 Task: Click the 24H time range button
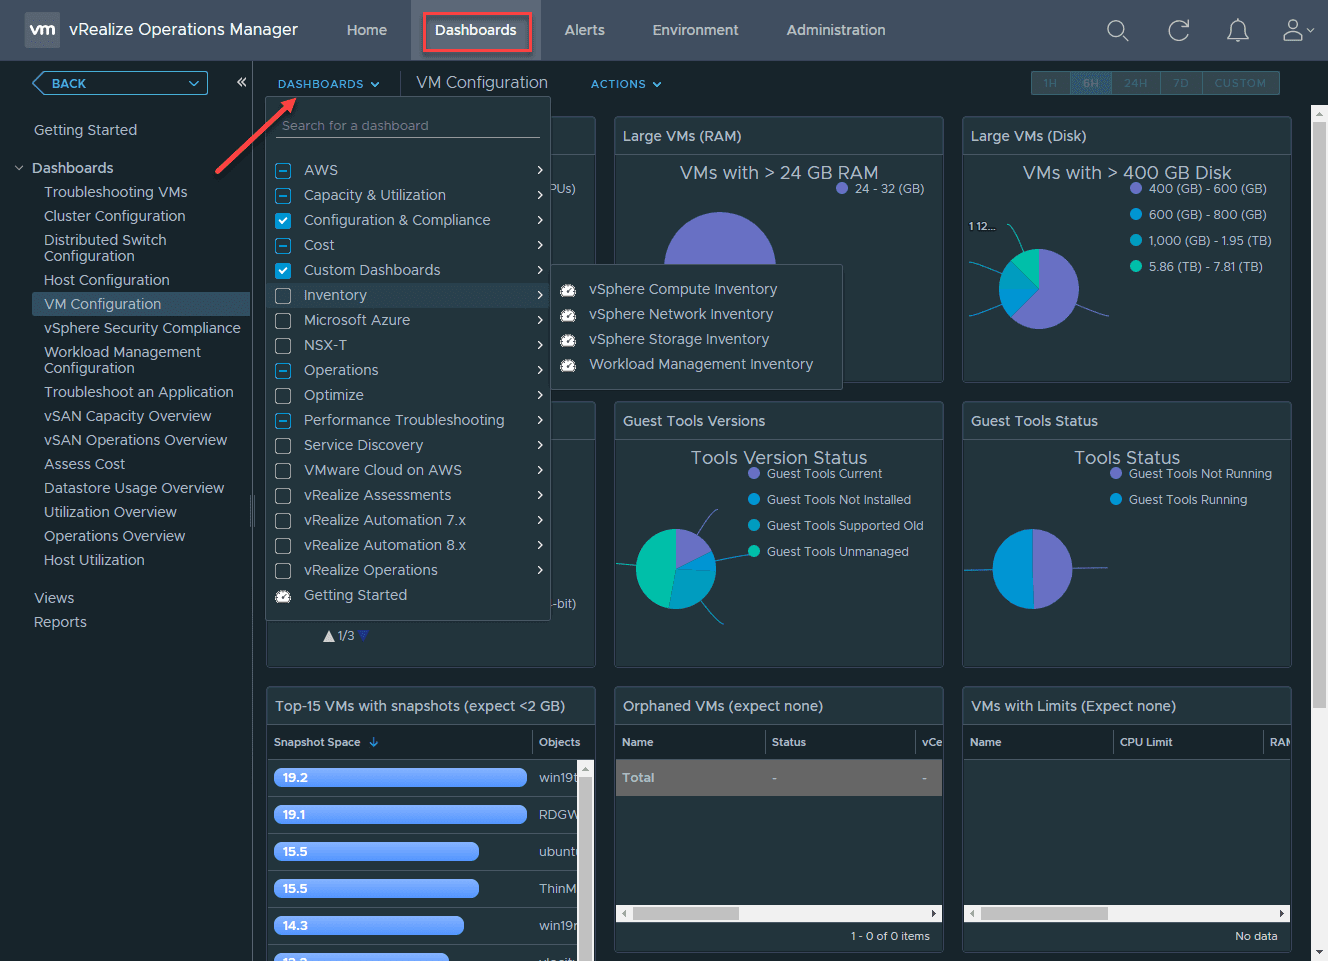pyautogui.click(x=1135, y=83)
